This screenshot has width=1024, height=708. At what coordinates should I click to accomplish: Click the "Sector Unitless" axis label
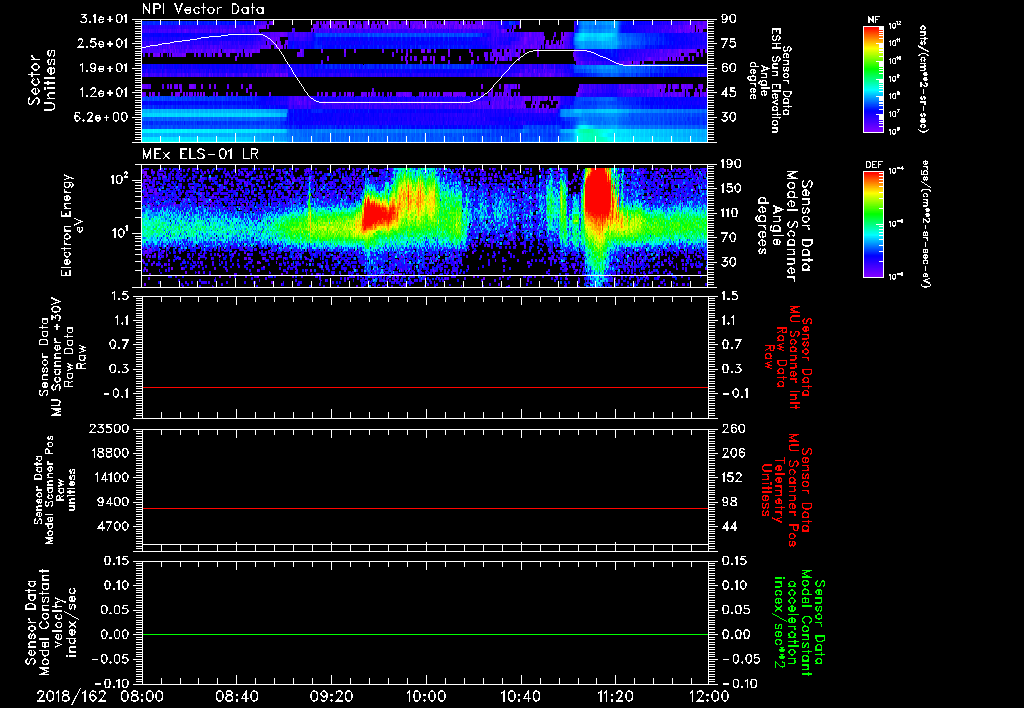(x=42, y=80)
